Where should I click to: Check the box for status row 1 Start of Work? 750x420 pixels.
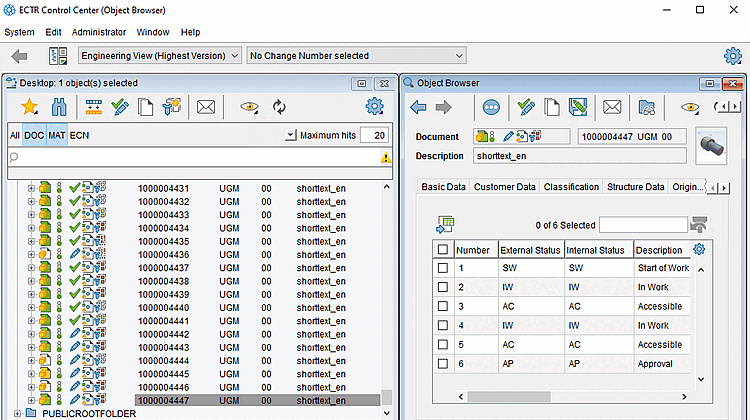(x=443, y=268)
